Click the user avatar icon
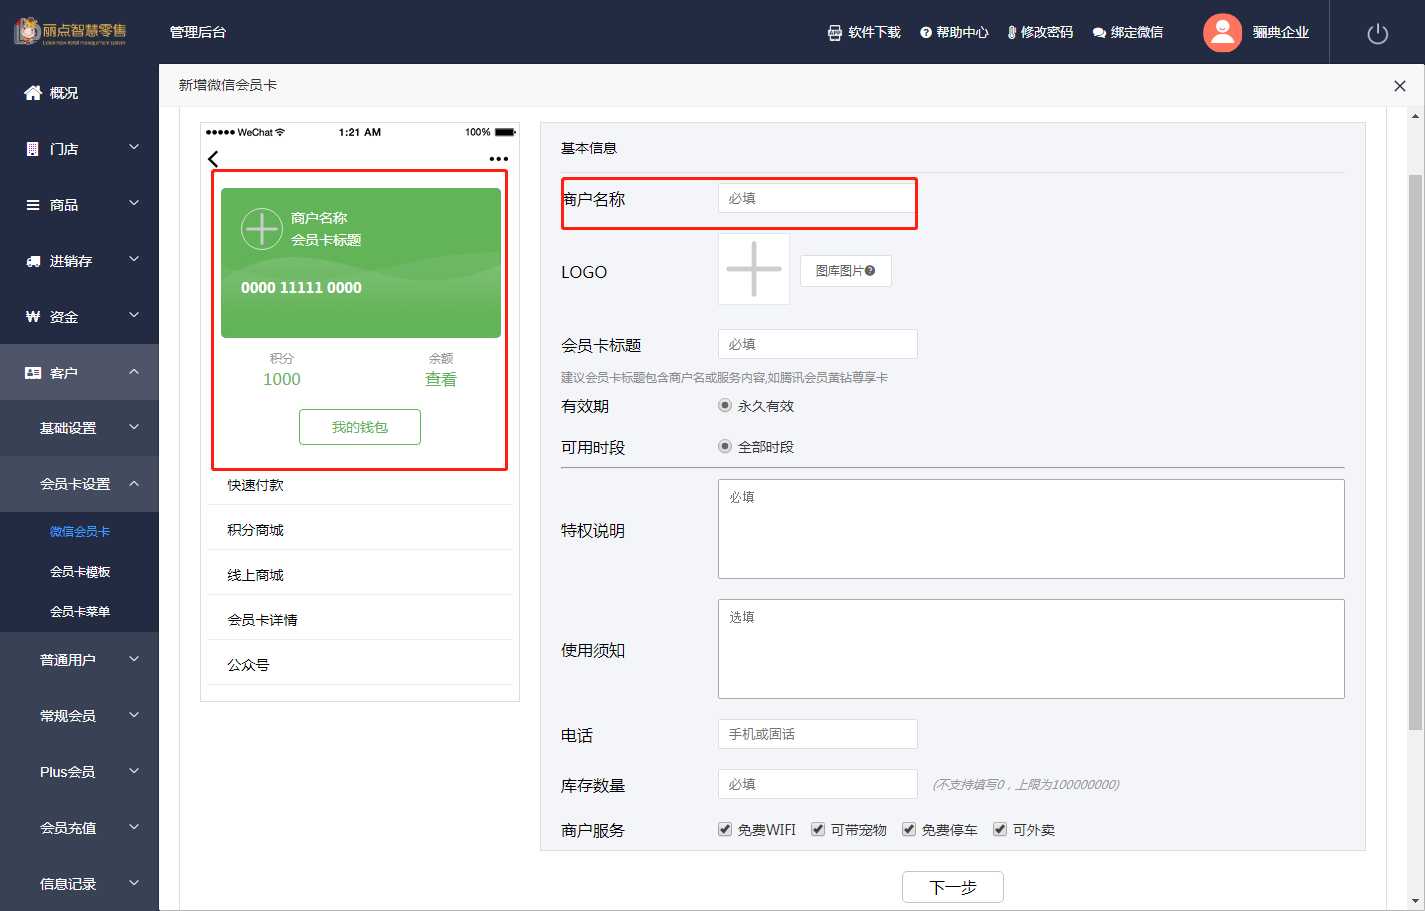1425x911 pixels. pos(1222,32)
